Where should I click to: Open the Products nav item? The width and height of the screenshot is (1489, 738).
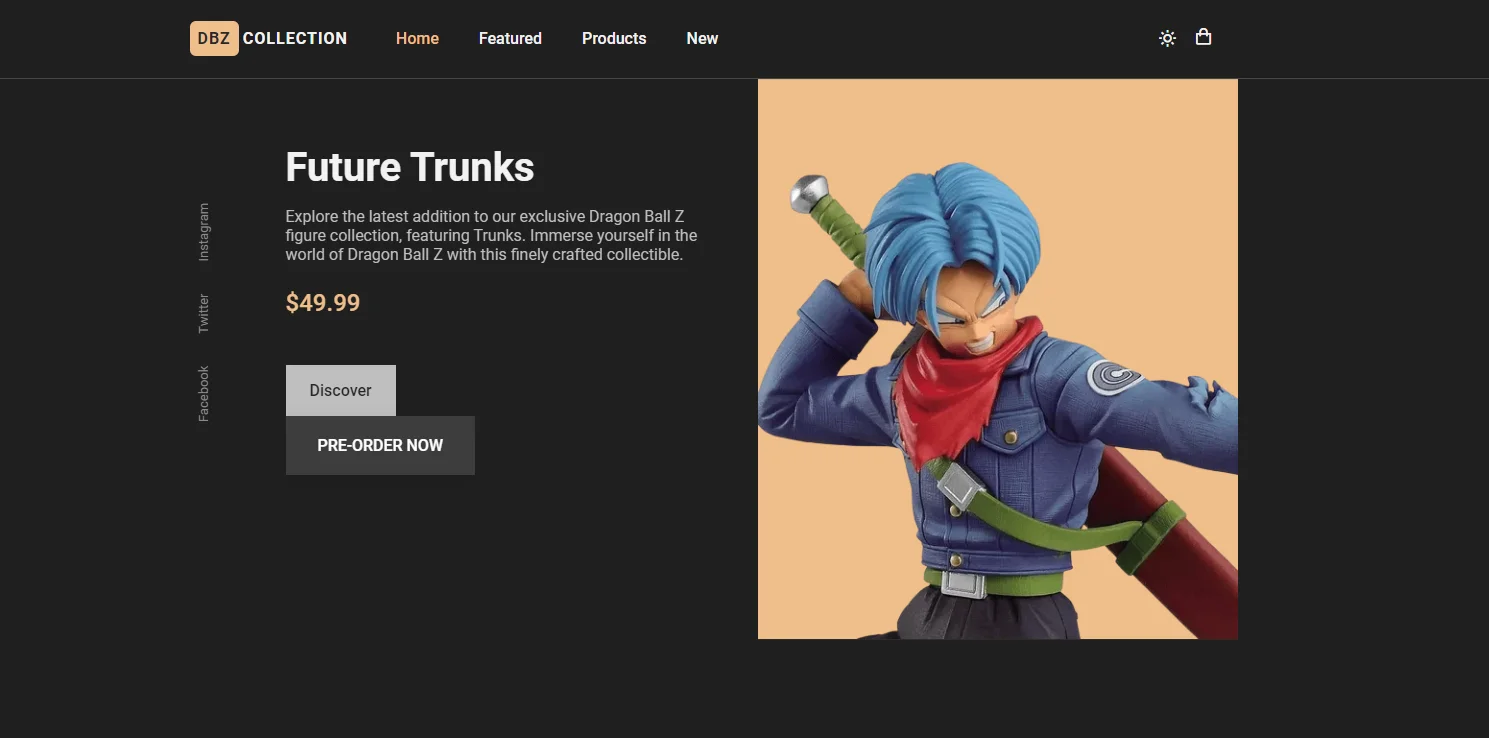(x=614, y=38)
